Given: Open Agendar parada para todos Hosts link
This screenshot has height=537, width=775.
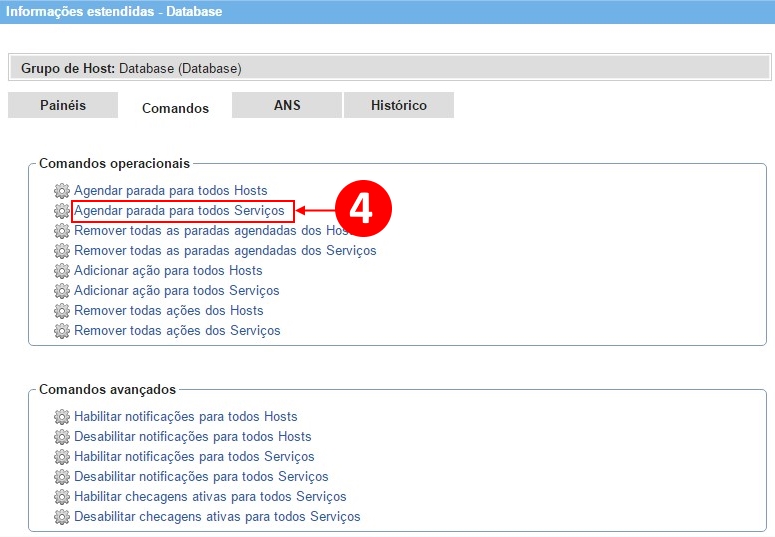Looking at the screenshot, I should [170, 191].
